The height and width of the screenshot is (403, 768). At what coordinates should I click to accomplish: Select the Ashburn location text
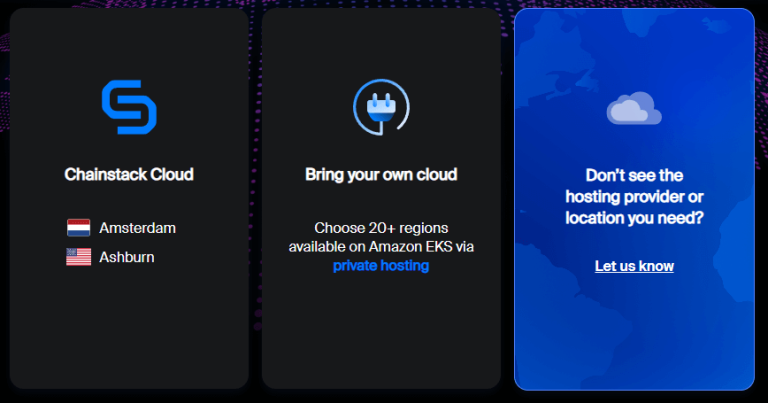click(127, 257)
